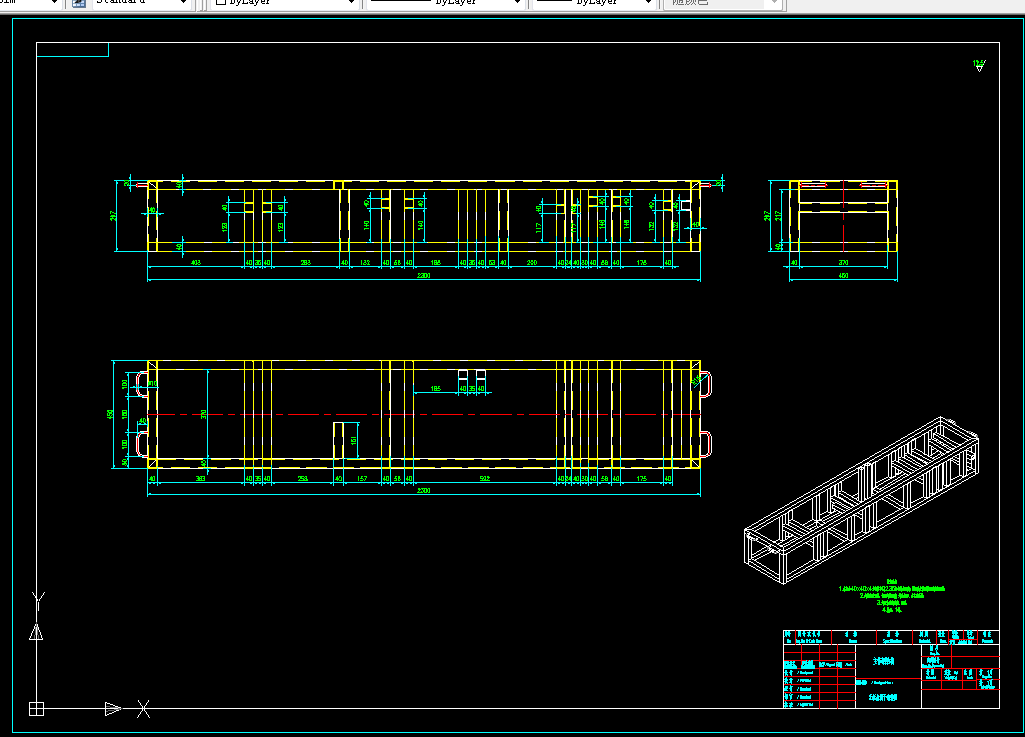Image resolution: width=1025 pixels, height=737 pixels.
Task: Select the 253 dimension in top view
Action: pyautogui.click(x=303, y=479)
